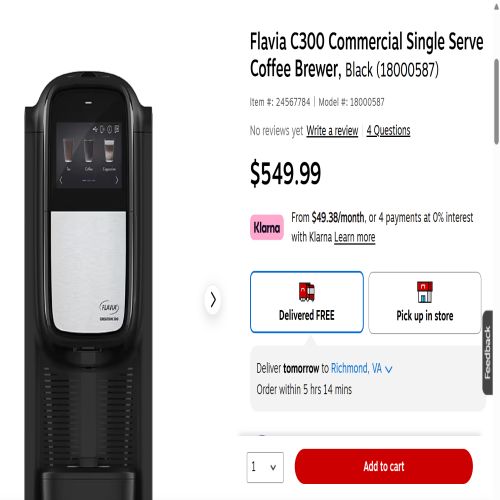Open the Klarna Learn more link
Viewport: 500px width, 500px height.
[x=355, y=237]
